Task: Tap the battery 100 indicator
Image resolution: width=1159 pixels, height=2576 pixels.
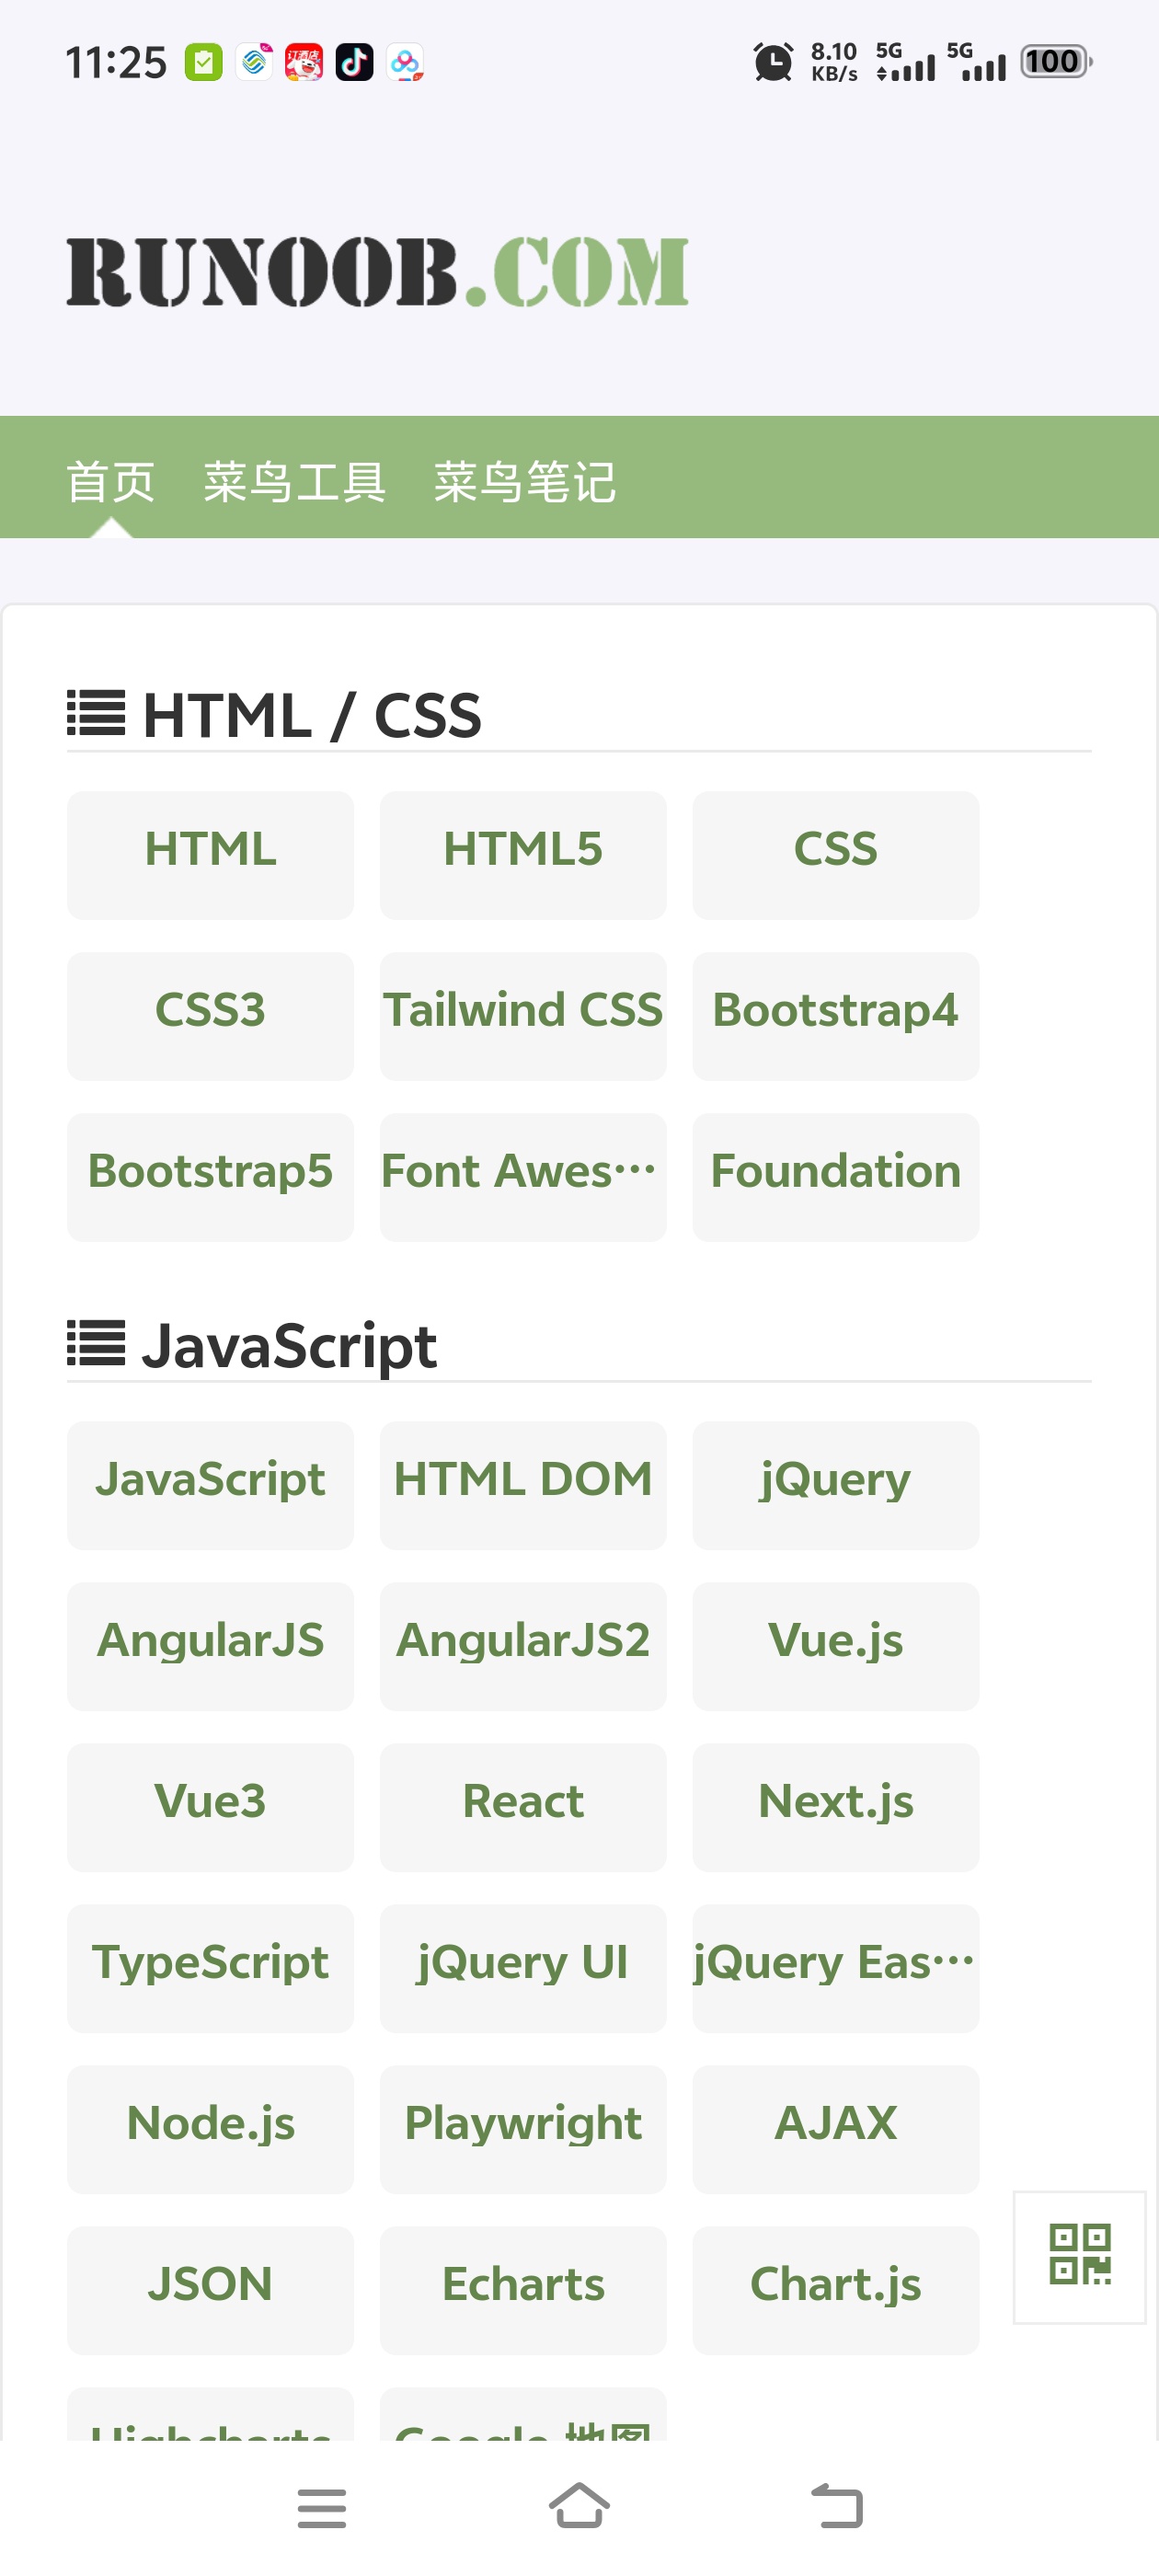Action: 1056,62
